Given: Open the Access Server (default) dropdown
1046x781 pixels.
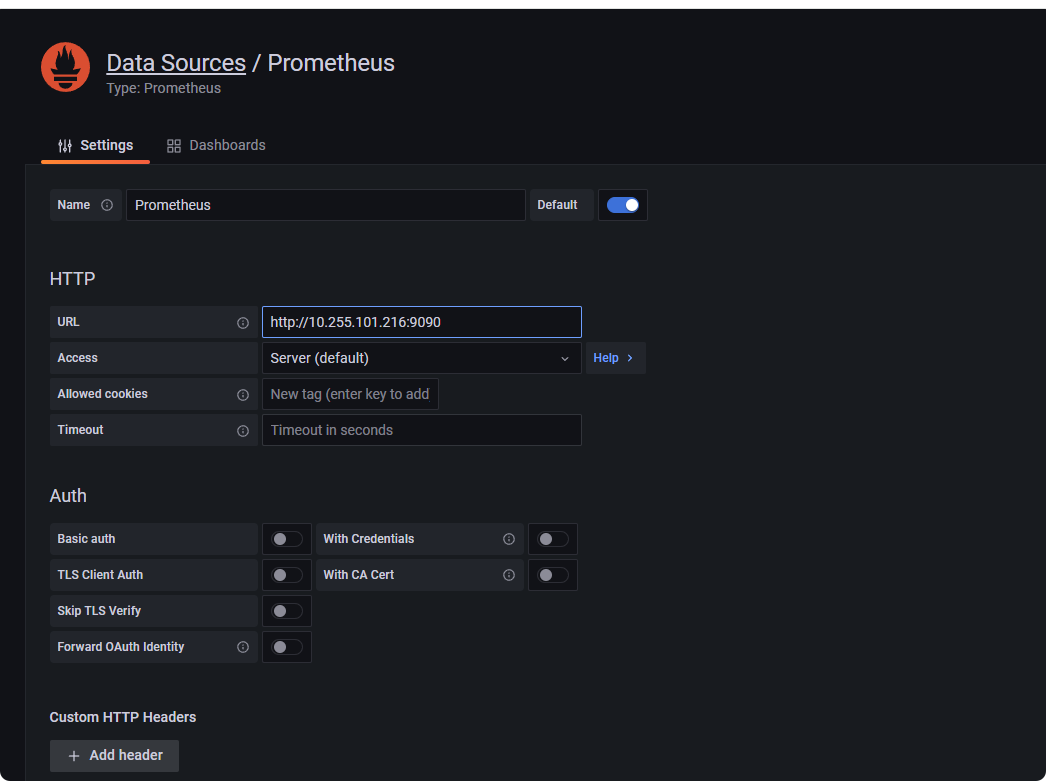Looking at the screenshot, I should point(422,358).
